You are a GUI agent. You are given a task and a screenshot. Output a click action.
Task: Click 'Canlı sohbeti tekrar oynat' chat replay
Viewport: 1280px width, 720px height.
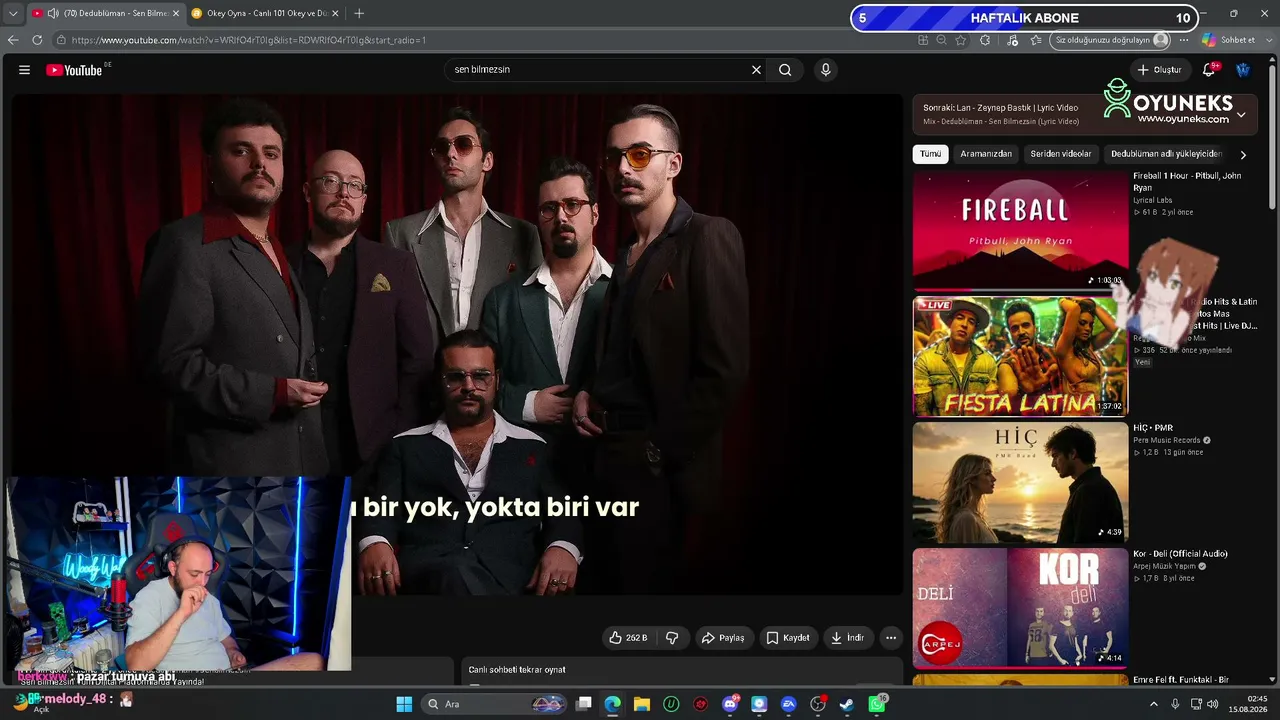click(x=517, y=670)
